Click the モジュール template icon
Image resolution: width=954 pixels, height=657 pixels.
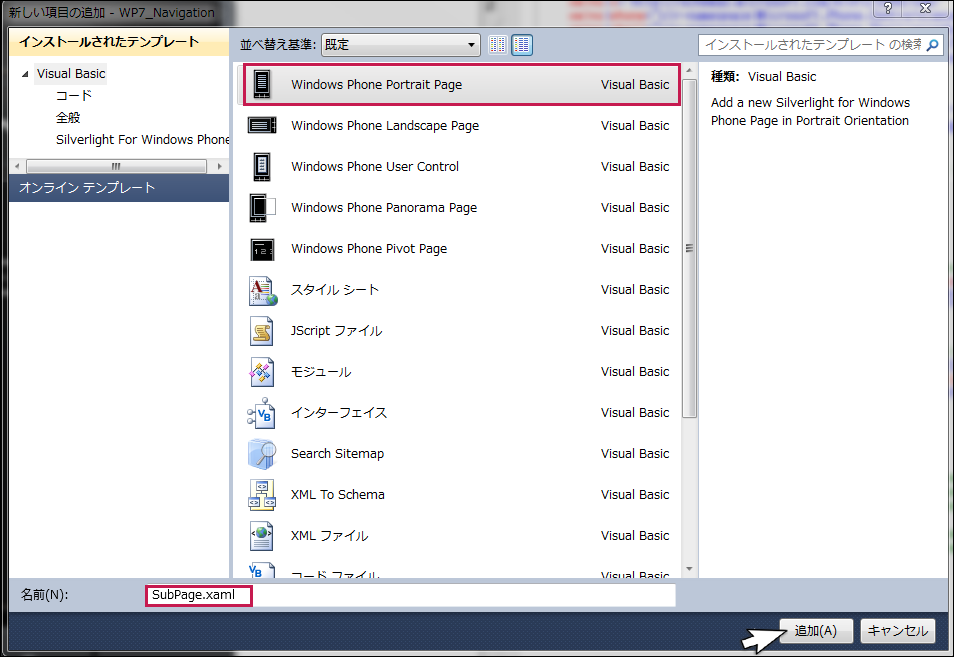click(x=262, y=372)
